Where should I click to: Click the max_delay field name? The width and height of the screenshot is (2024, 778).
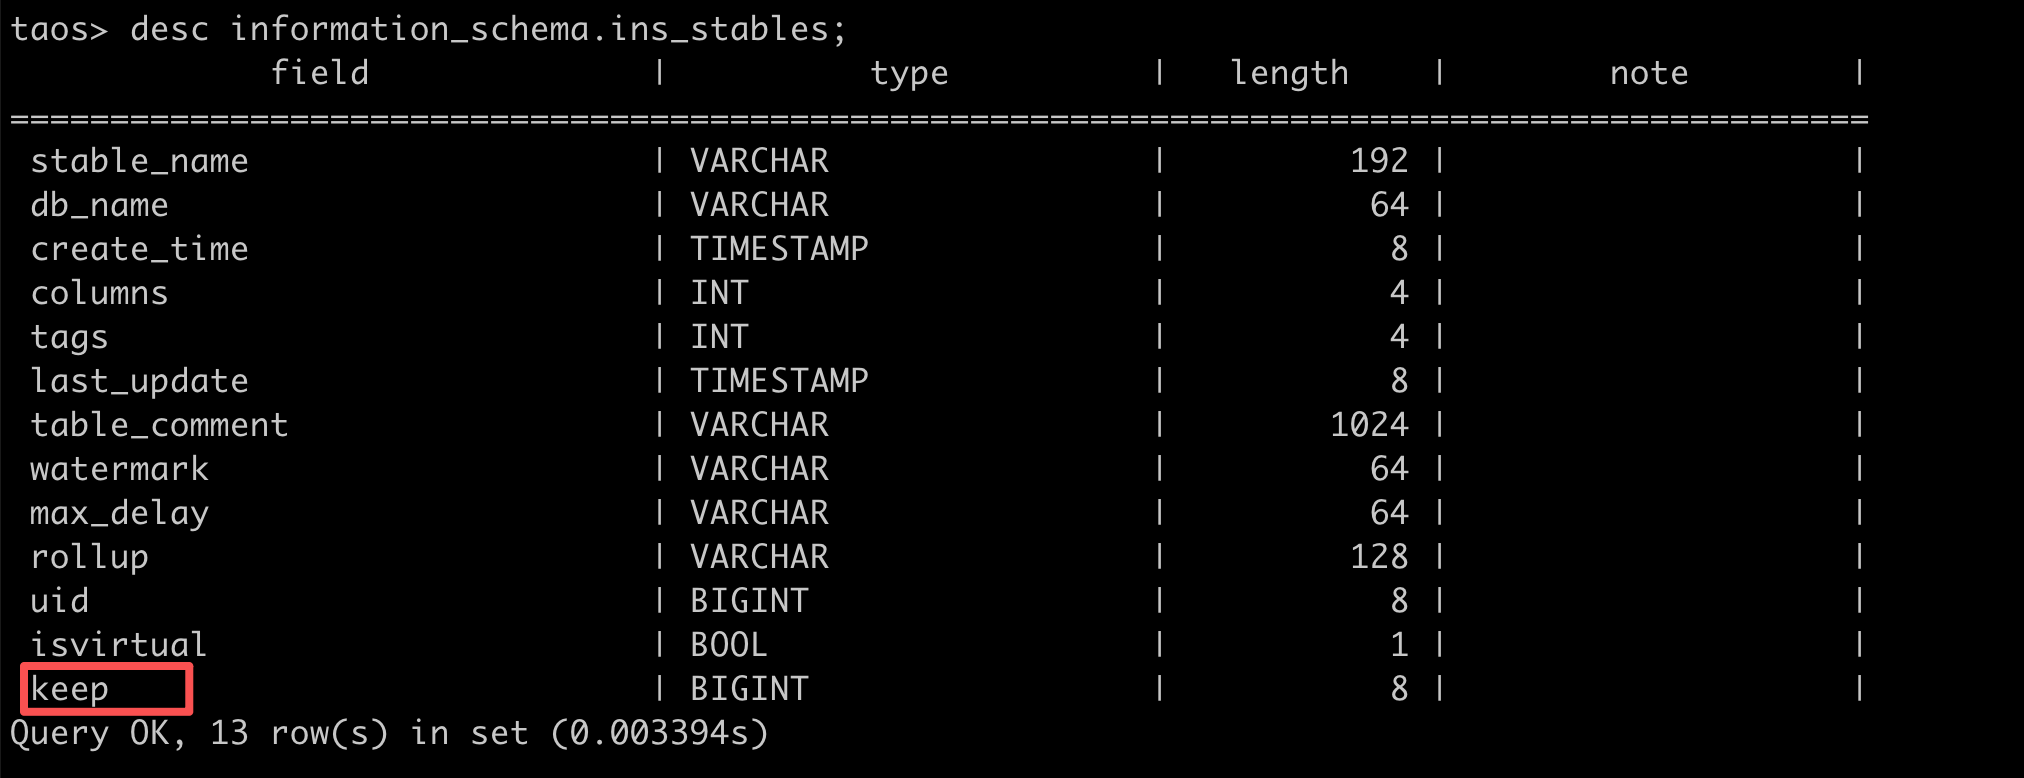tap(119, 513)
